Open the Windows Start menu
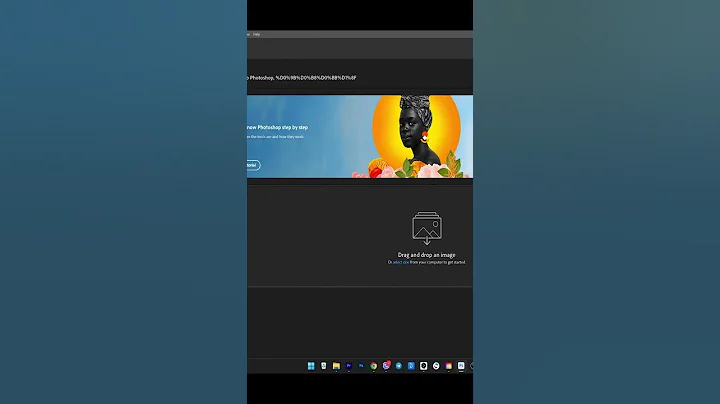 coord(311,366)
